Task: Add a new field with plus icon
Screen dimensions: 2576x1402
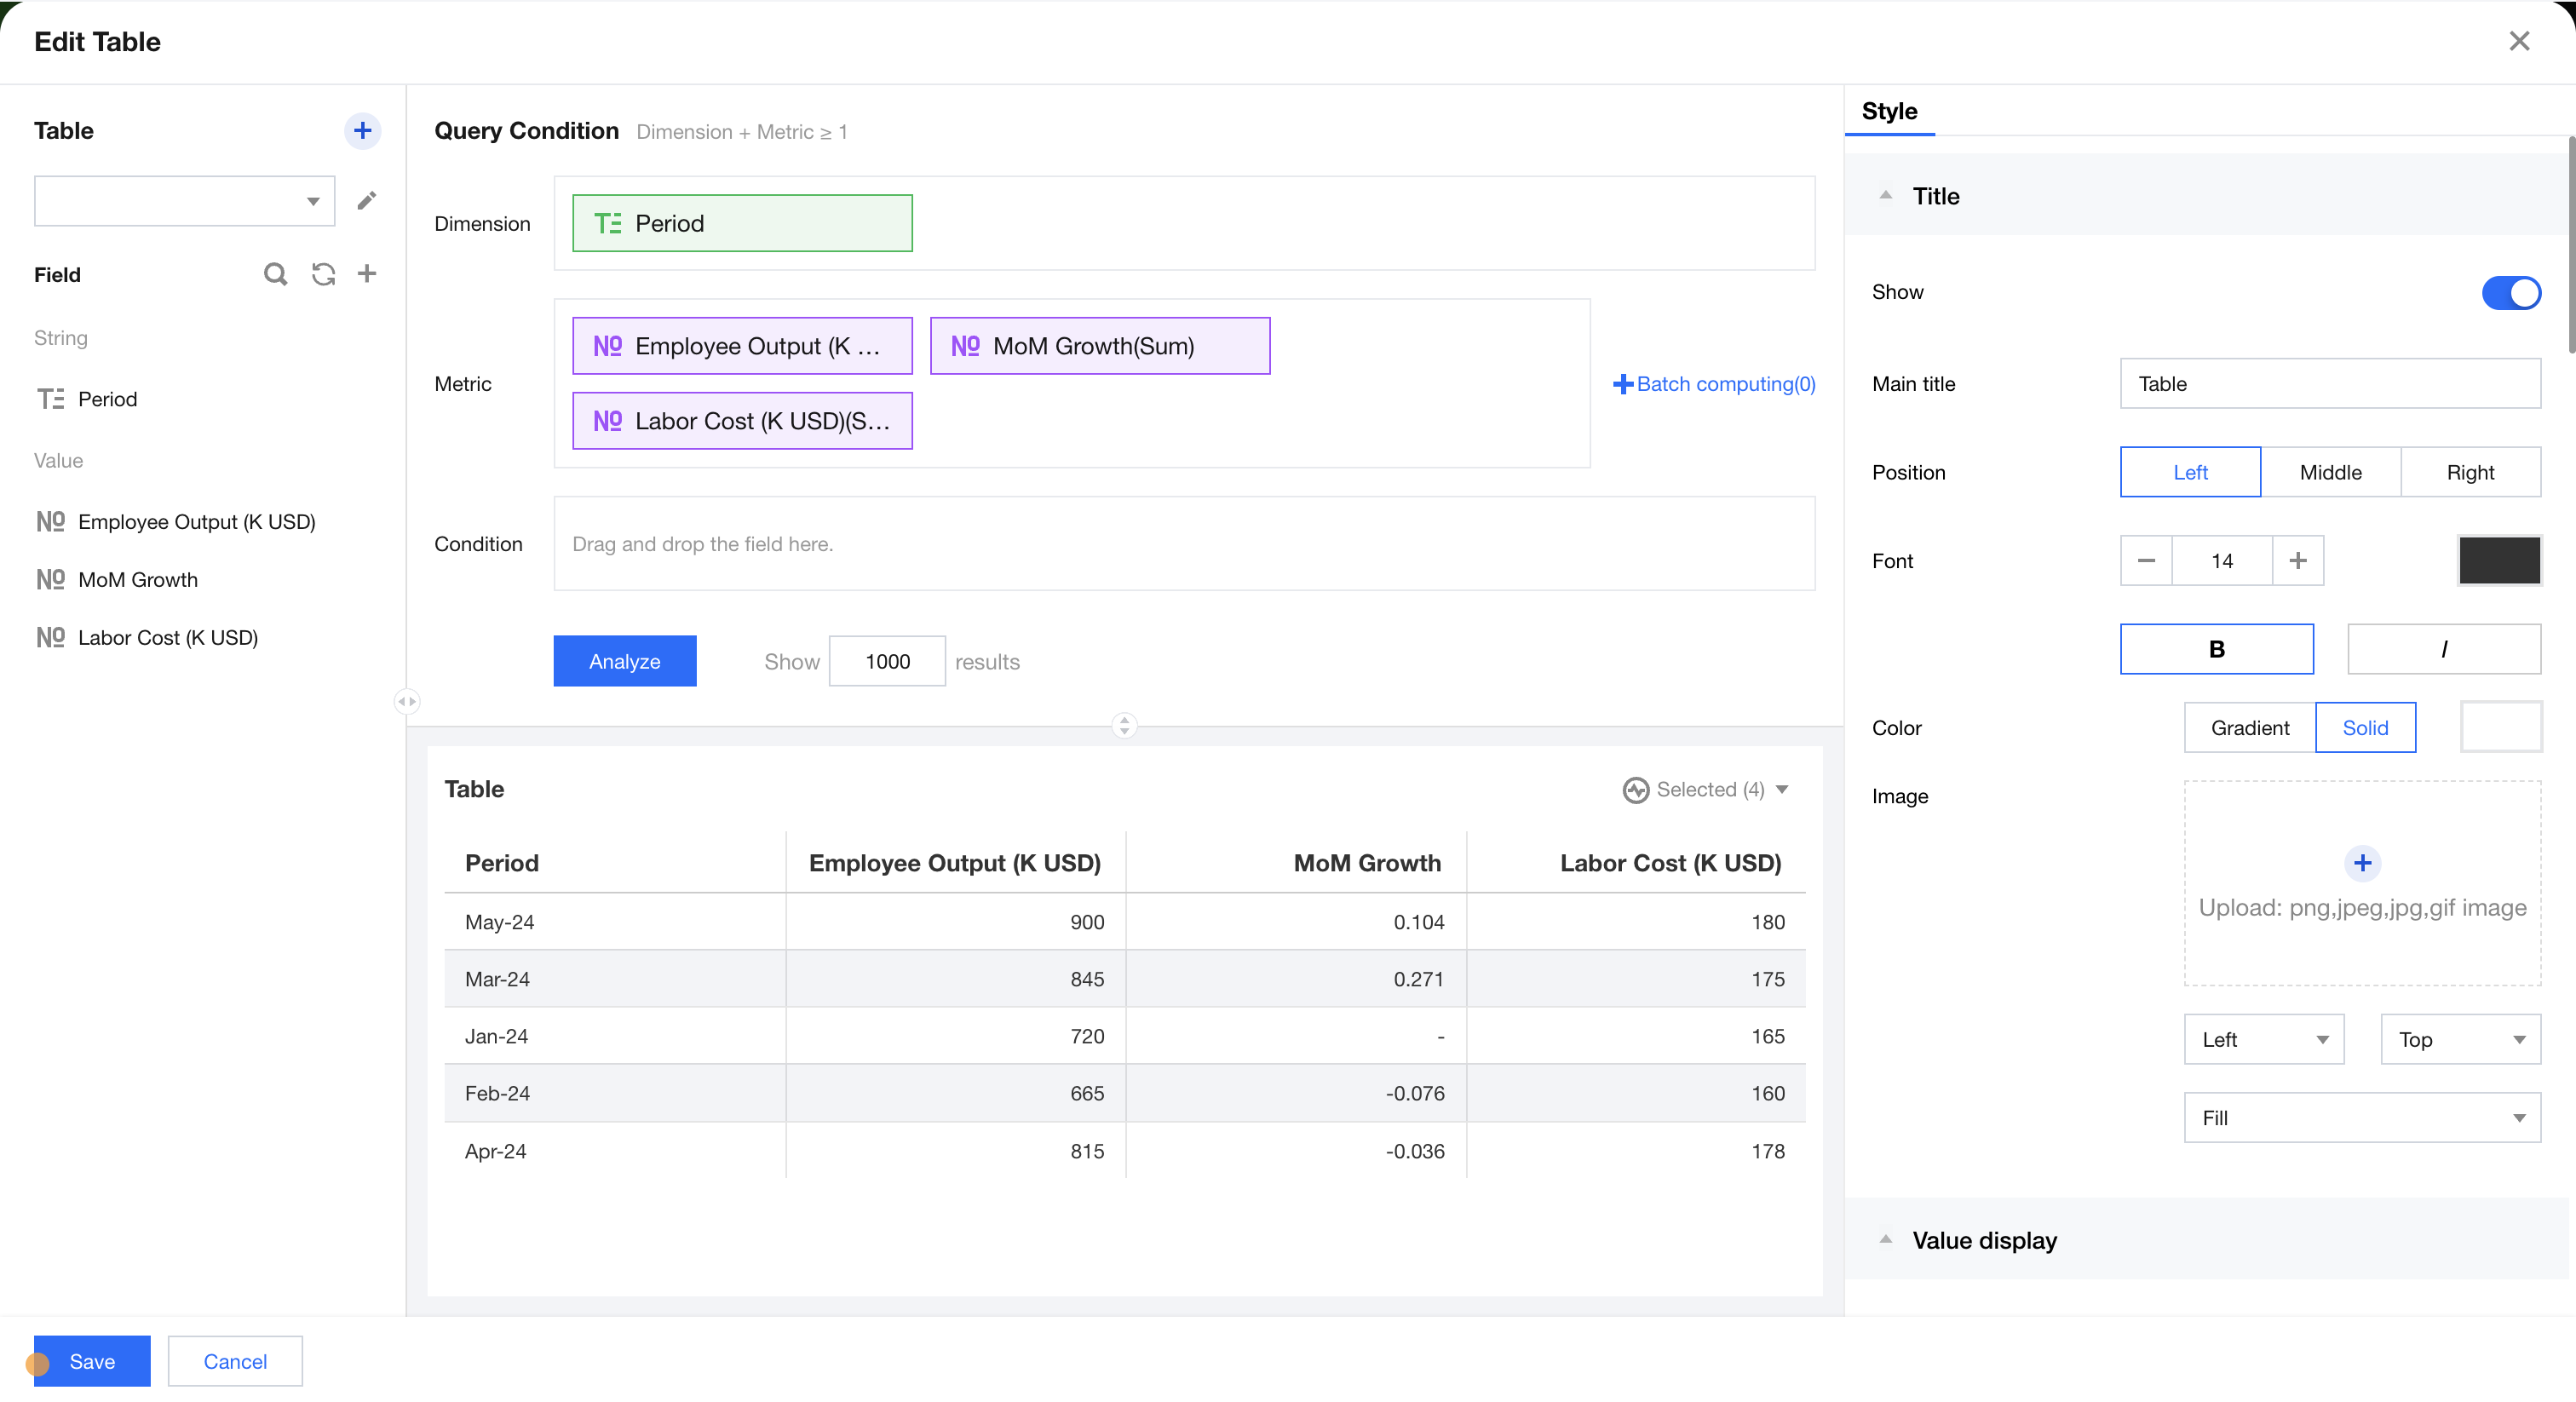Action: point(367,274)
